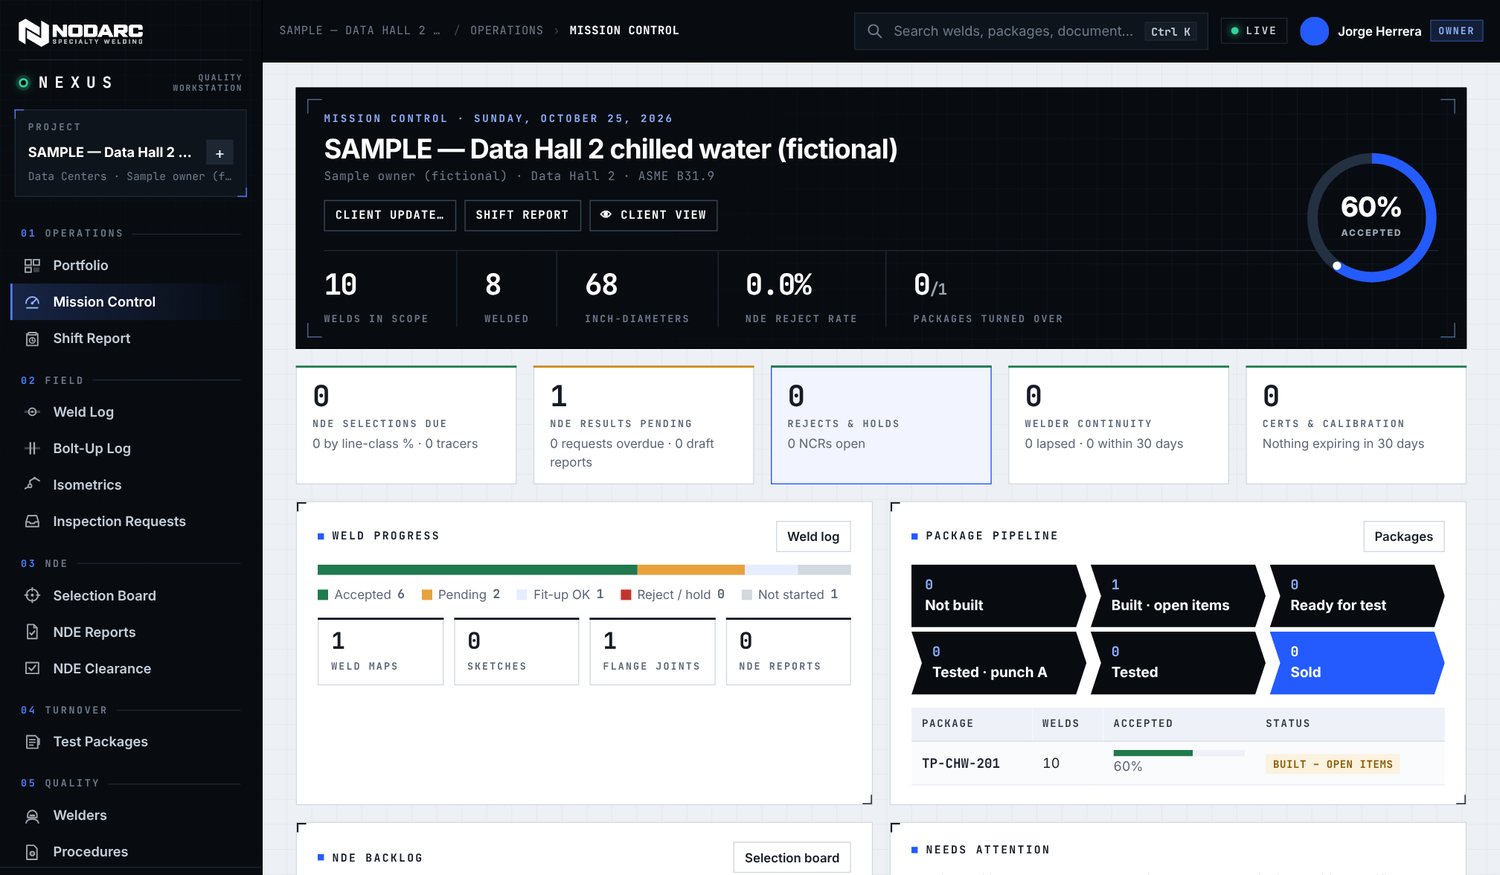Click the Test Packages icon
The height and width of the screenshot is (875, 1500).
(x=32, y=742)
